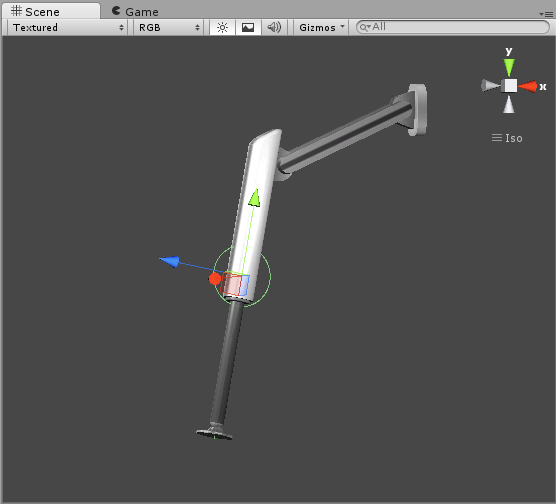Open the RGB render mode dropdown
Screen dimensions: 556x504
[169, 27]
